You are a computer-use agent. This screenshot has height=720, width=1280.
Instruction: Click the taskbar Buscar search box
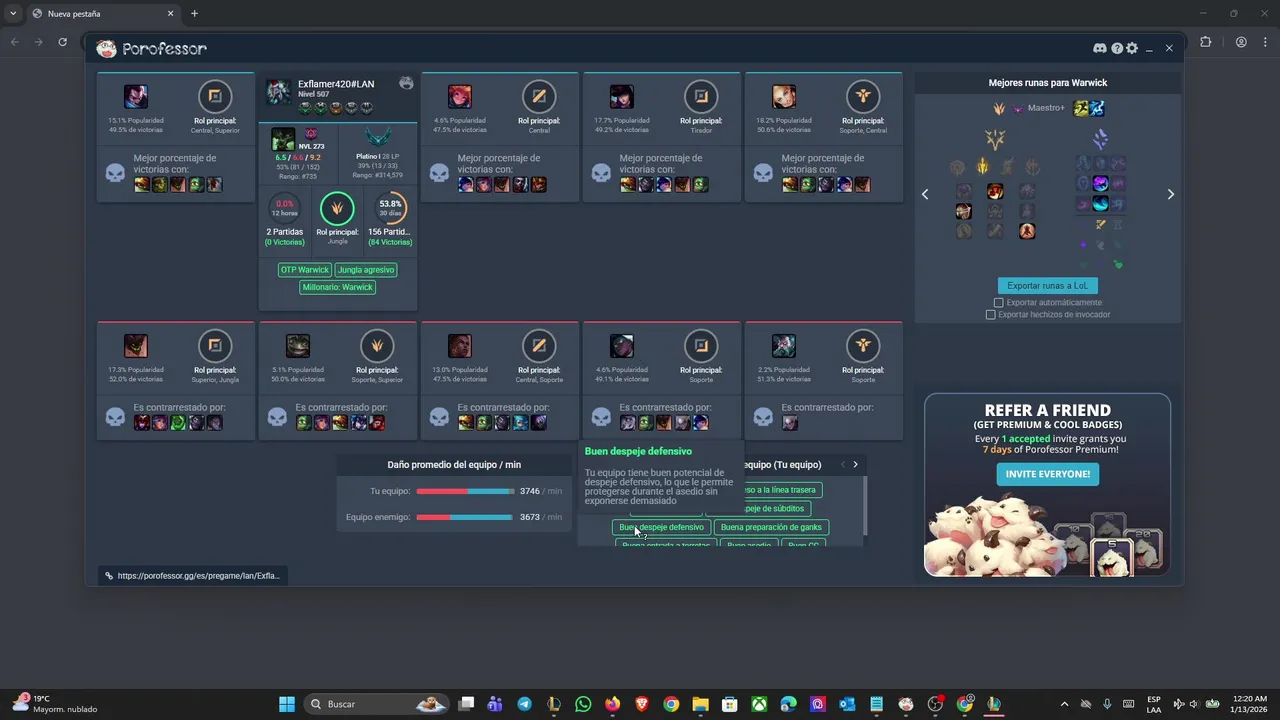[x=377, y=704]
